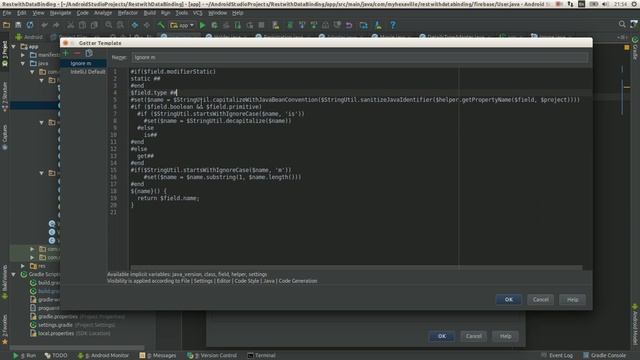Click the Save All toolbar icon
The image size is (640, 360).
tap(18, 25)
